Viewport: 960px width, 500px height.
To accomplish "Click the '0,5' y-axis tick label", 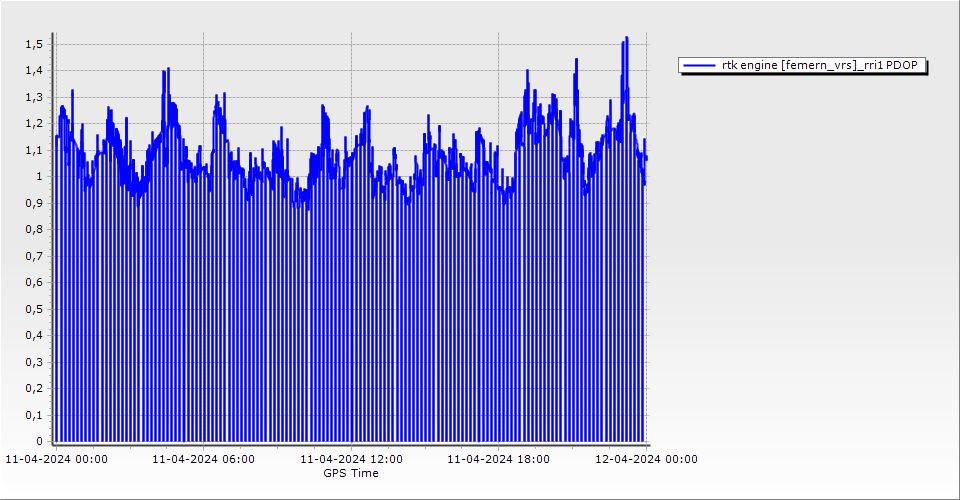I will (34, 309).
